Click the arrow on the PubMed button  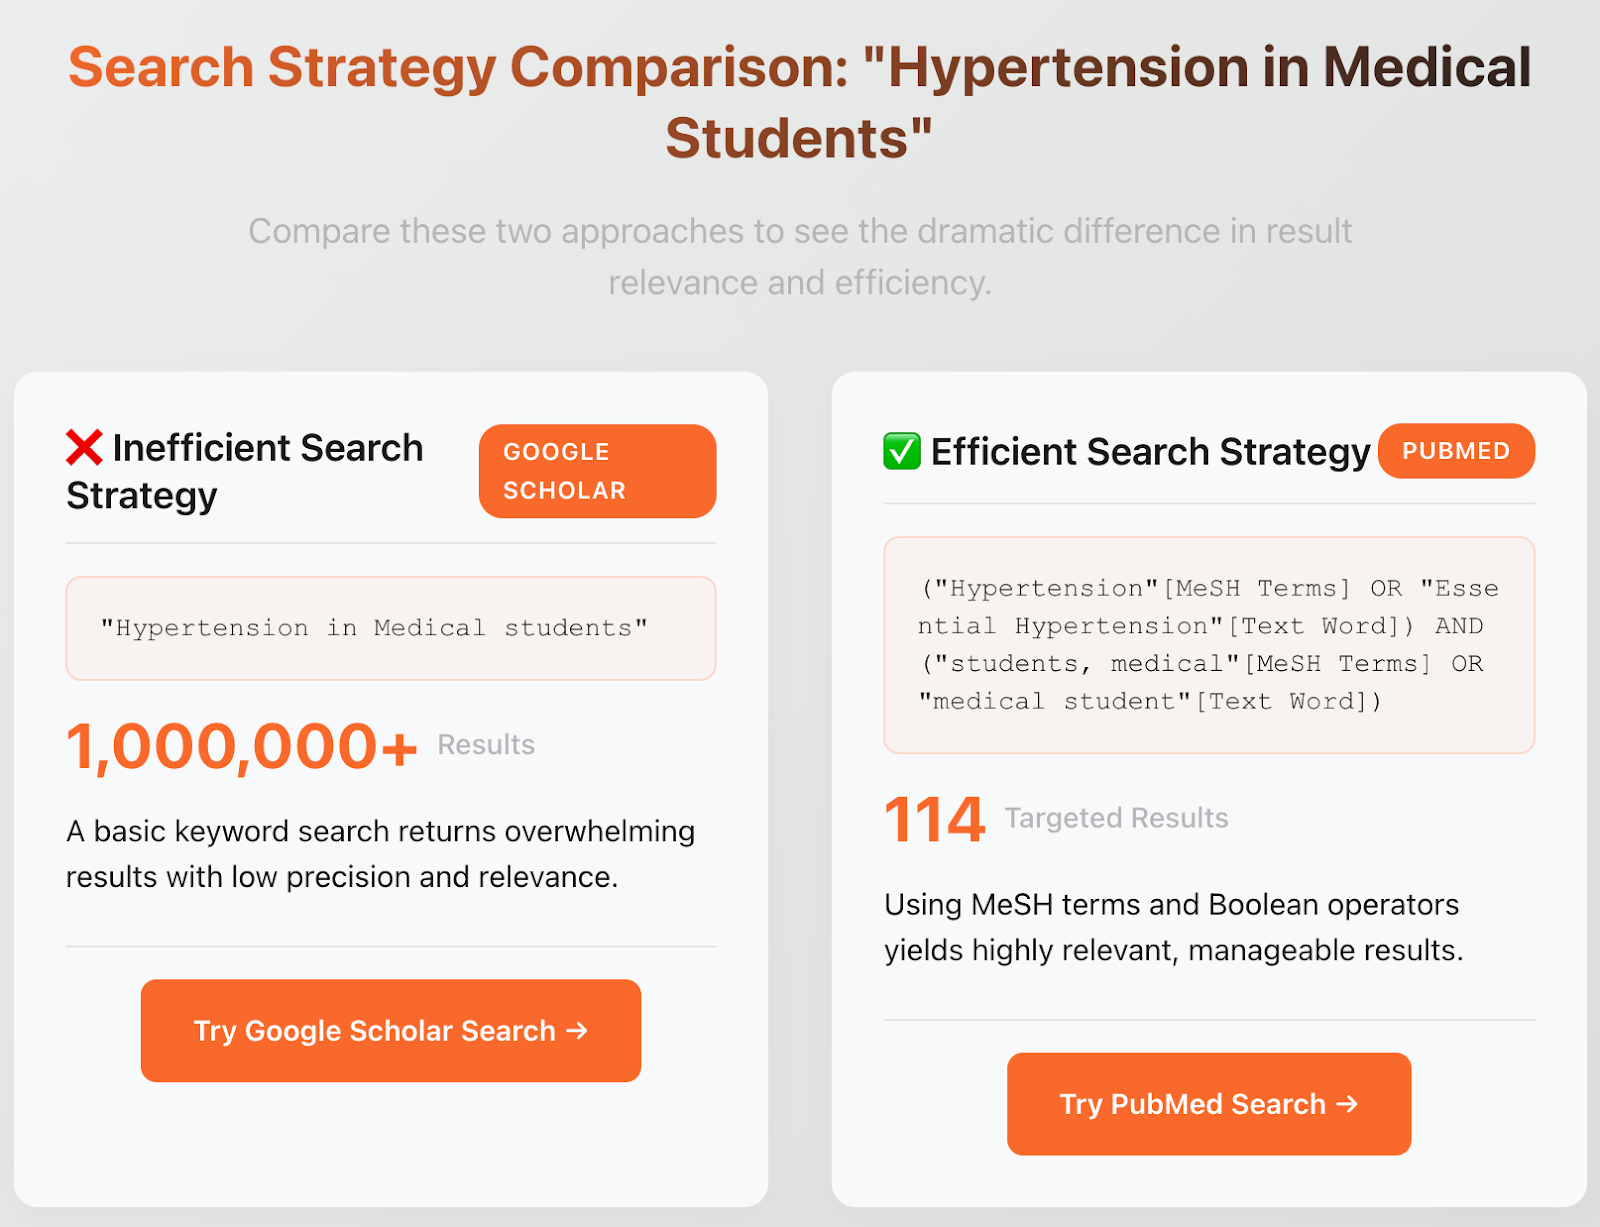click(1346, 1104)
